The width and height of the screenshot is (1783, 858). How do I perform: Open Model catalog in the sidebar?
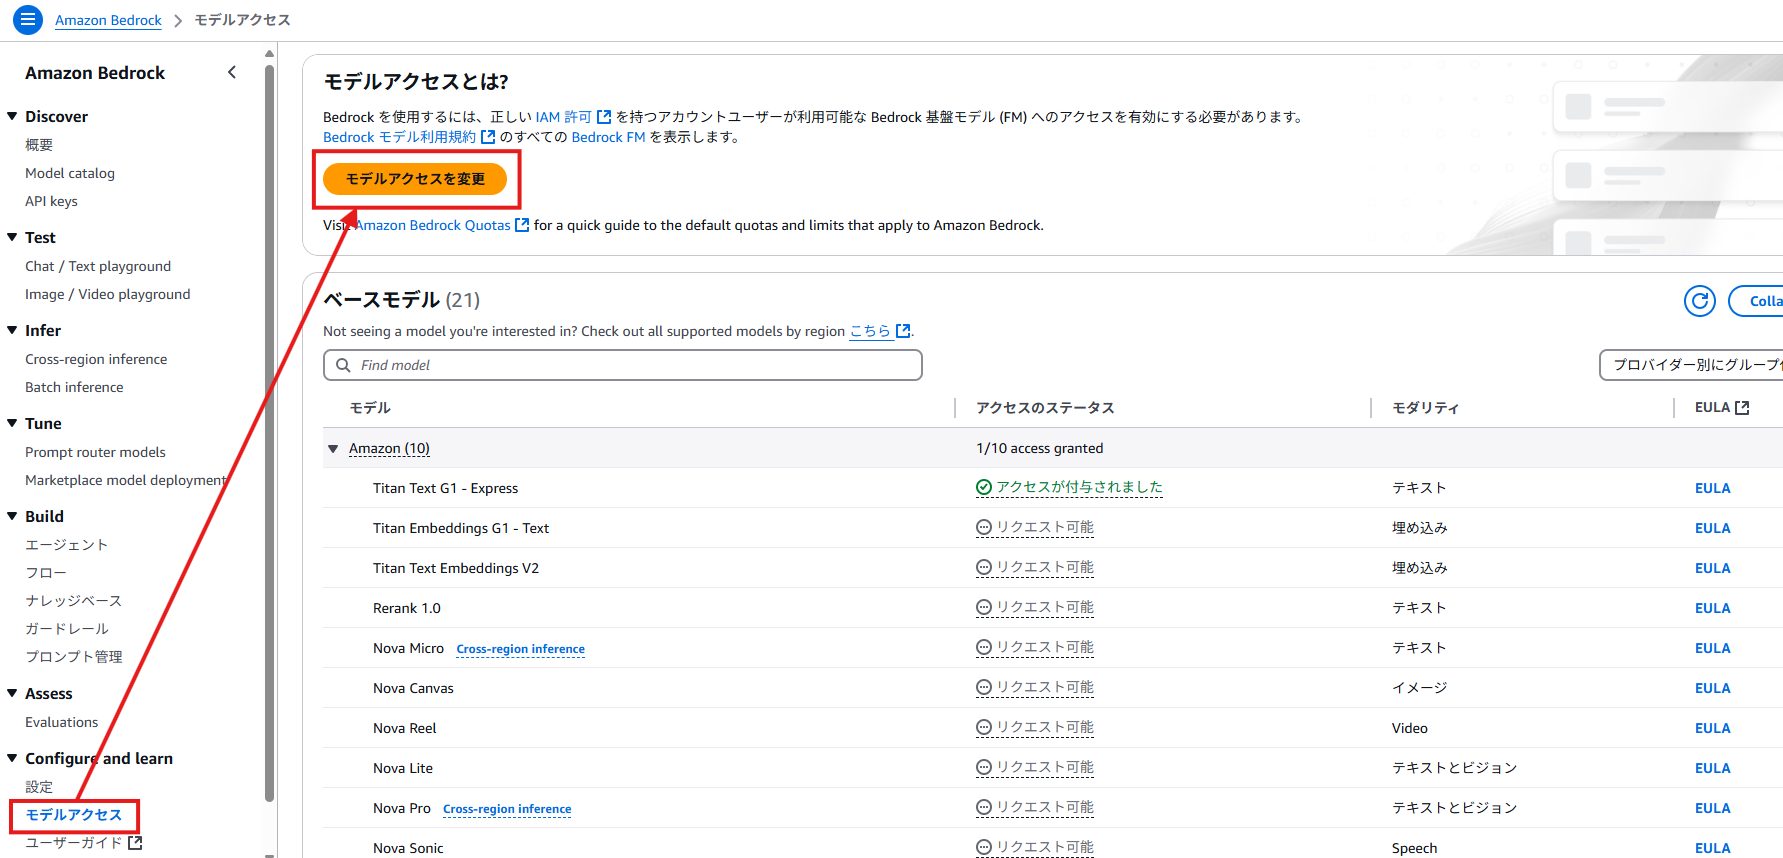[70, 173]
